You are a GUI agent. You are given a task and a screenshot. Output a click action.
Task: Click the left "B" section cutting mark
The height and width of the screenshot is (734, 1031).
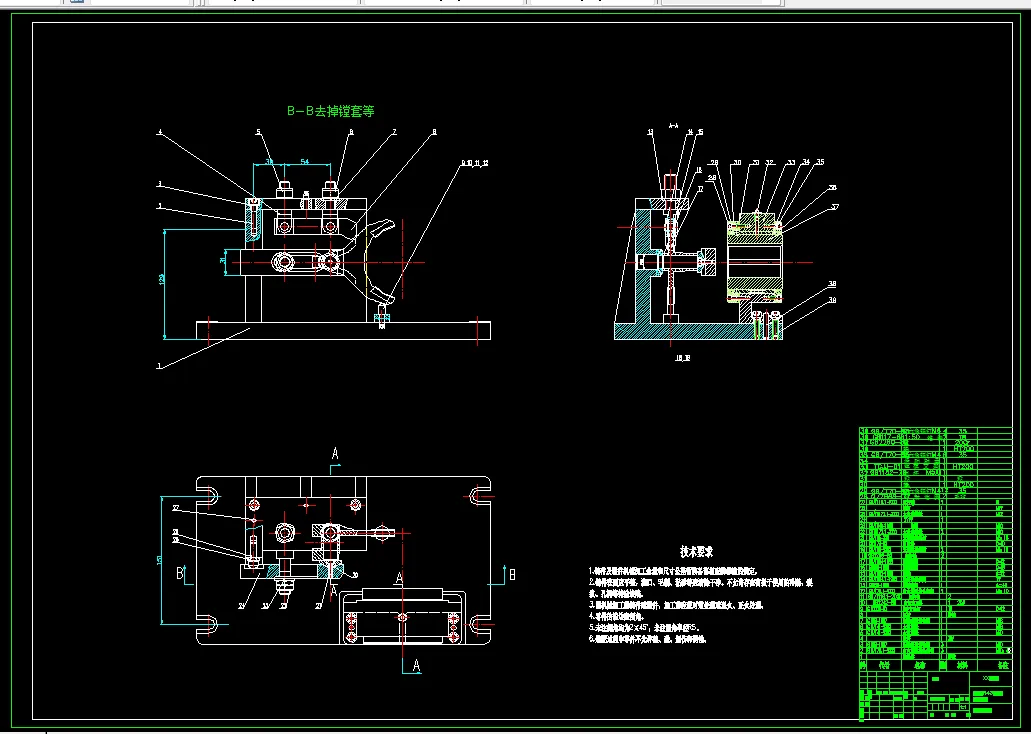point(180,574)
